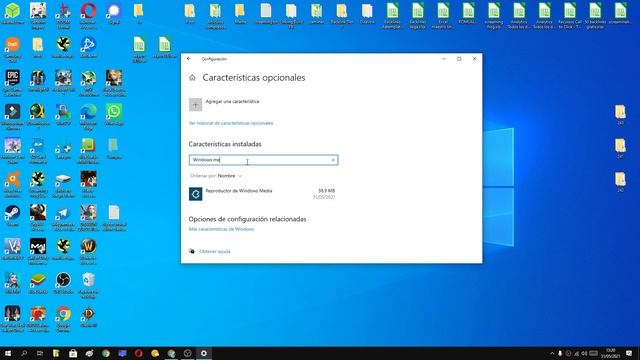
Task: Select the Settings gear on the taskbar
Action: 204,353
